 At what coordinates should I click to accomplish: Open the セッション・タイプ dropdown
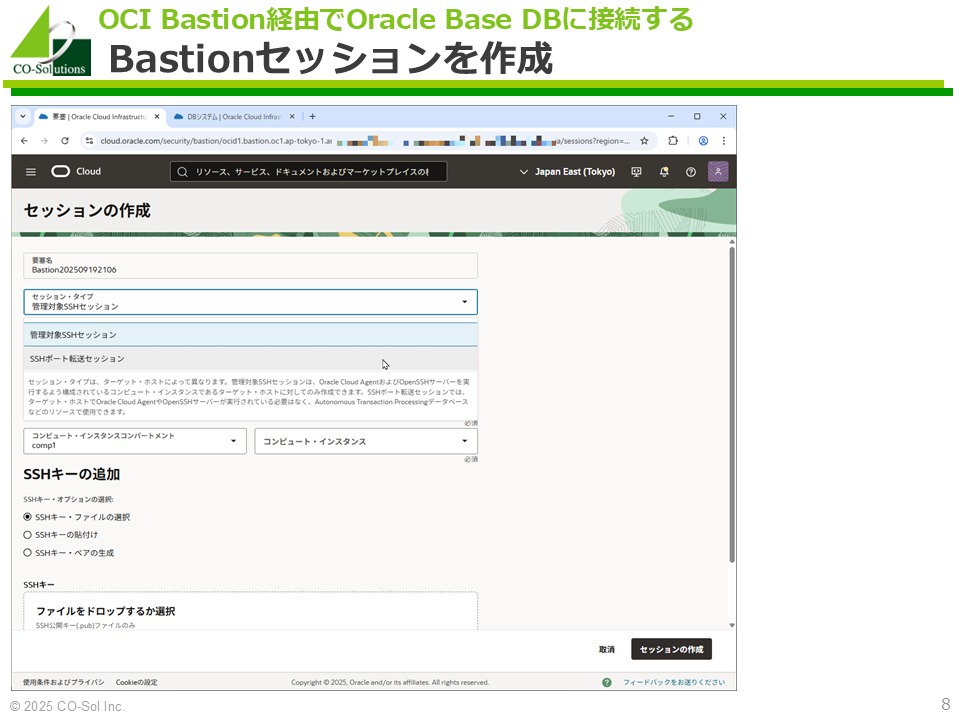pyautogui.click(x=250, y=302)
